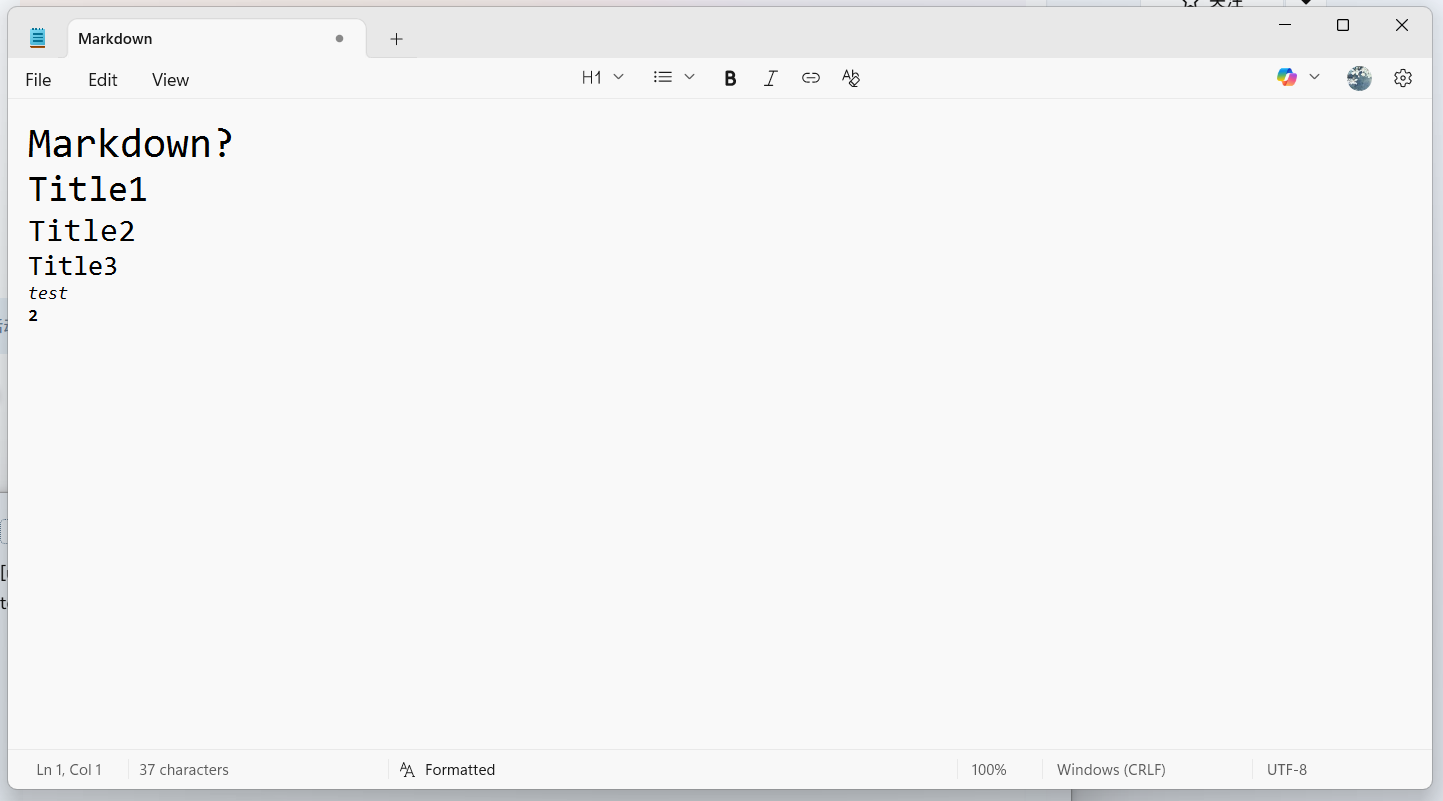Open the File menu
1443x801 pixels.
[x=38, y=80]
